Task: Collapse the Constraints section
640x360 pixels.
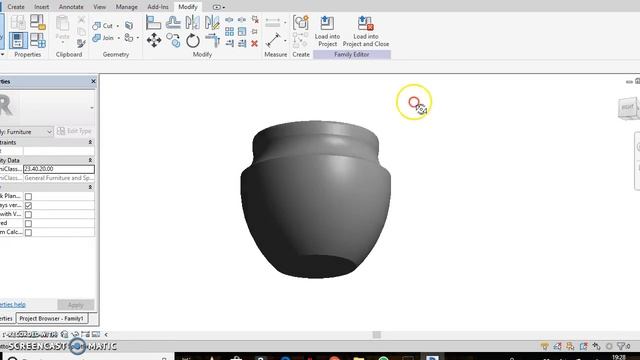Action: [x=90, y=142]
